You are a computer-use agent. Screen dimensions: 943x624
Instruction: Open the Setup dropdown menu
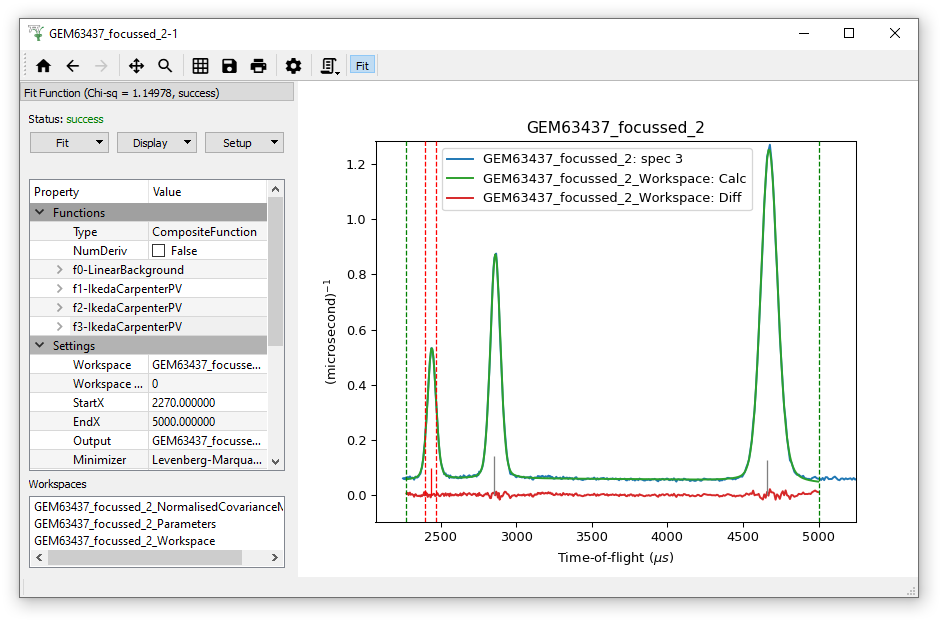click(244, 143)
